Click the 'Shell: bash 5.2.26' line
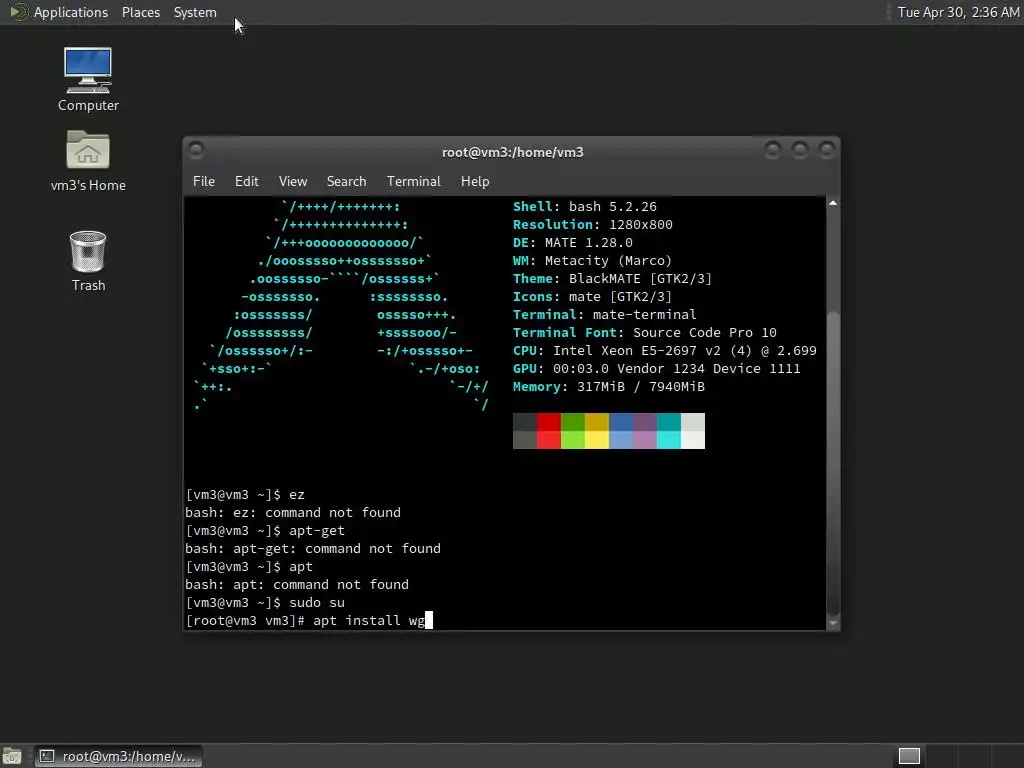The width and height of the screenshot is (1024, 768). 584,206
